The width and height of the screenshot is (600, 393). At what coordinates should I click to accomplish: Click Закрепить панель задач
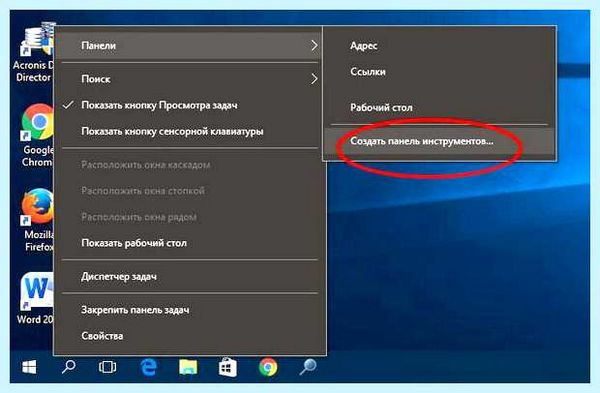[x=190, y=310]
